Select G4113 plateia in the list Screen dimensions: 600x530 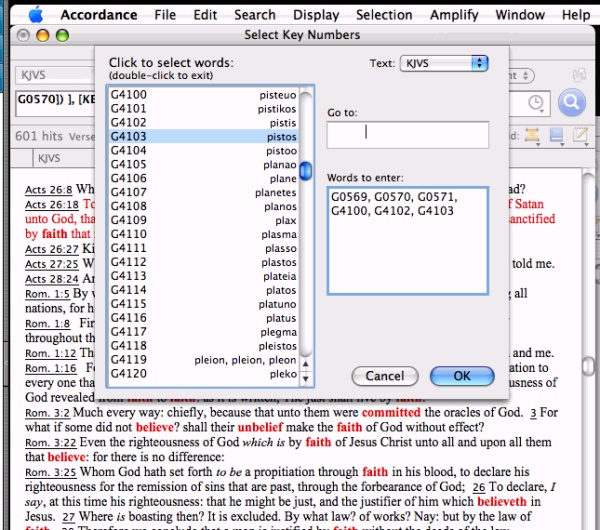[x=203, y=276]
